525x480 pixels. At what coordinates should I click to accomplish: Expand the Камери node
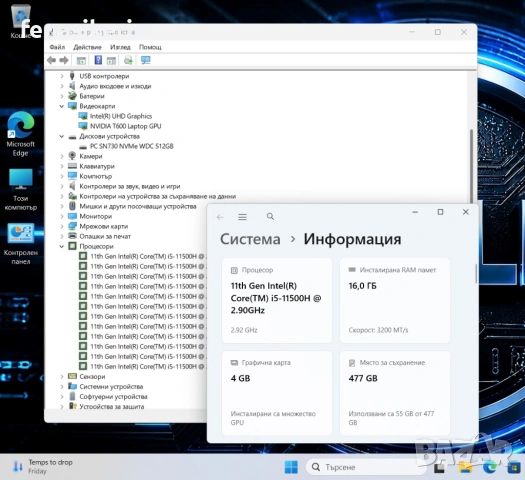[x=62, y=156]
